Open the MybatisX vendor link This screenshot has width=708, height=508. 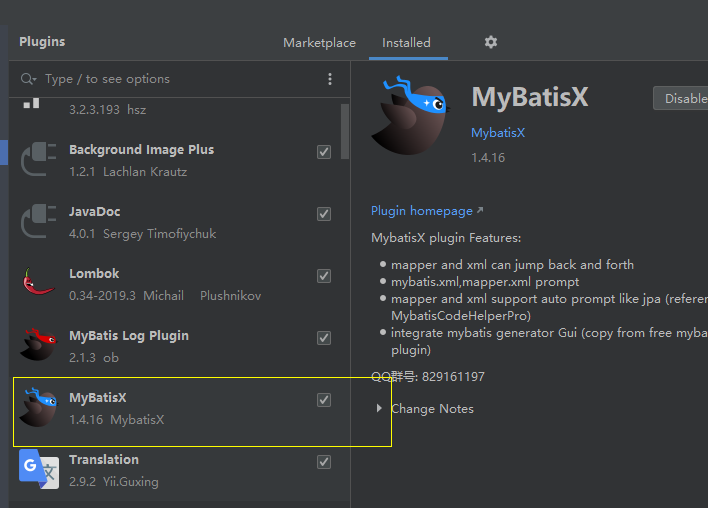click(498, 133)
